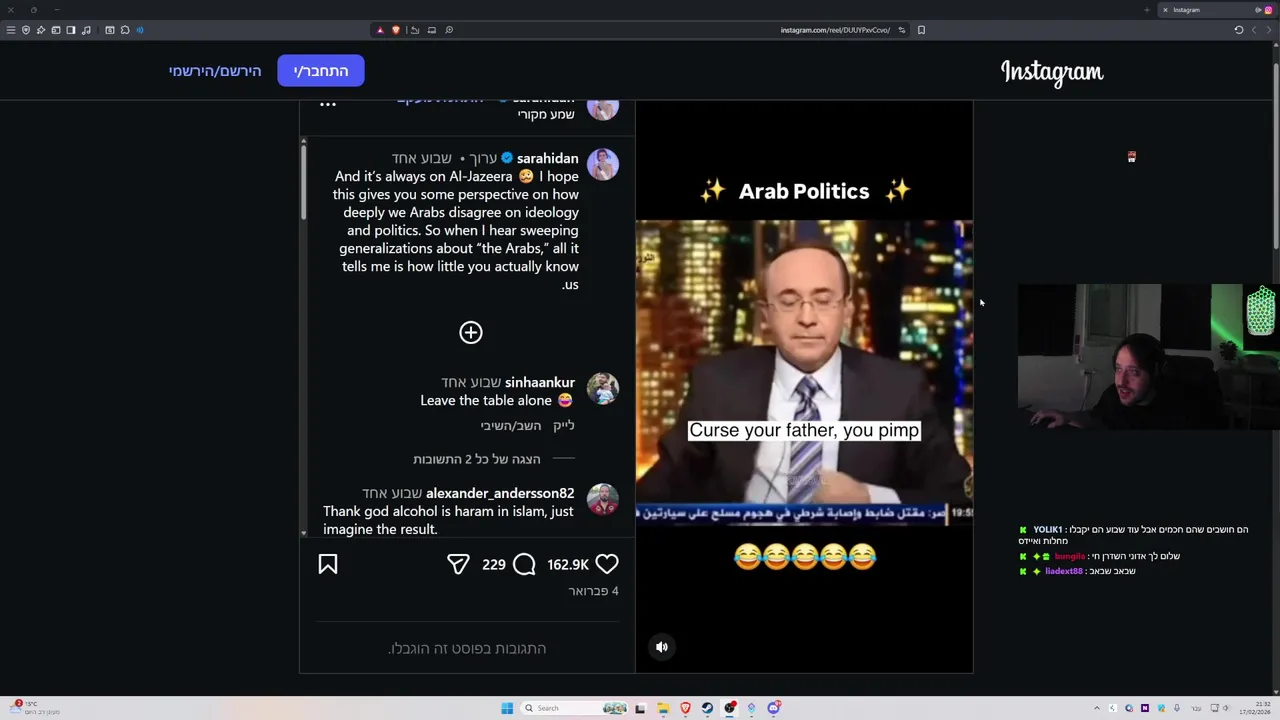Viewport: 1280px width, 720px height.
Task: Click alexander_andersson82 avatar
Action: (603, 499)
